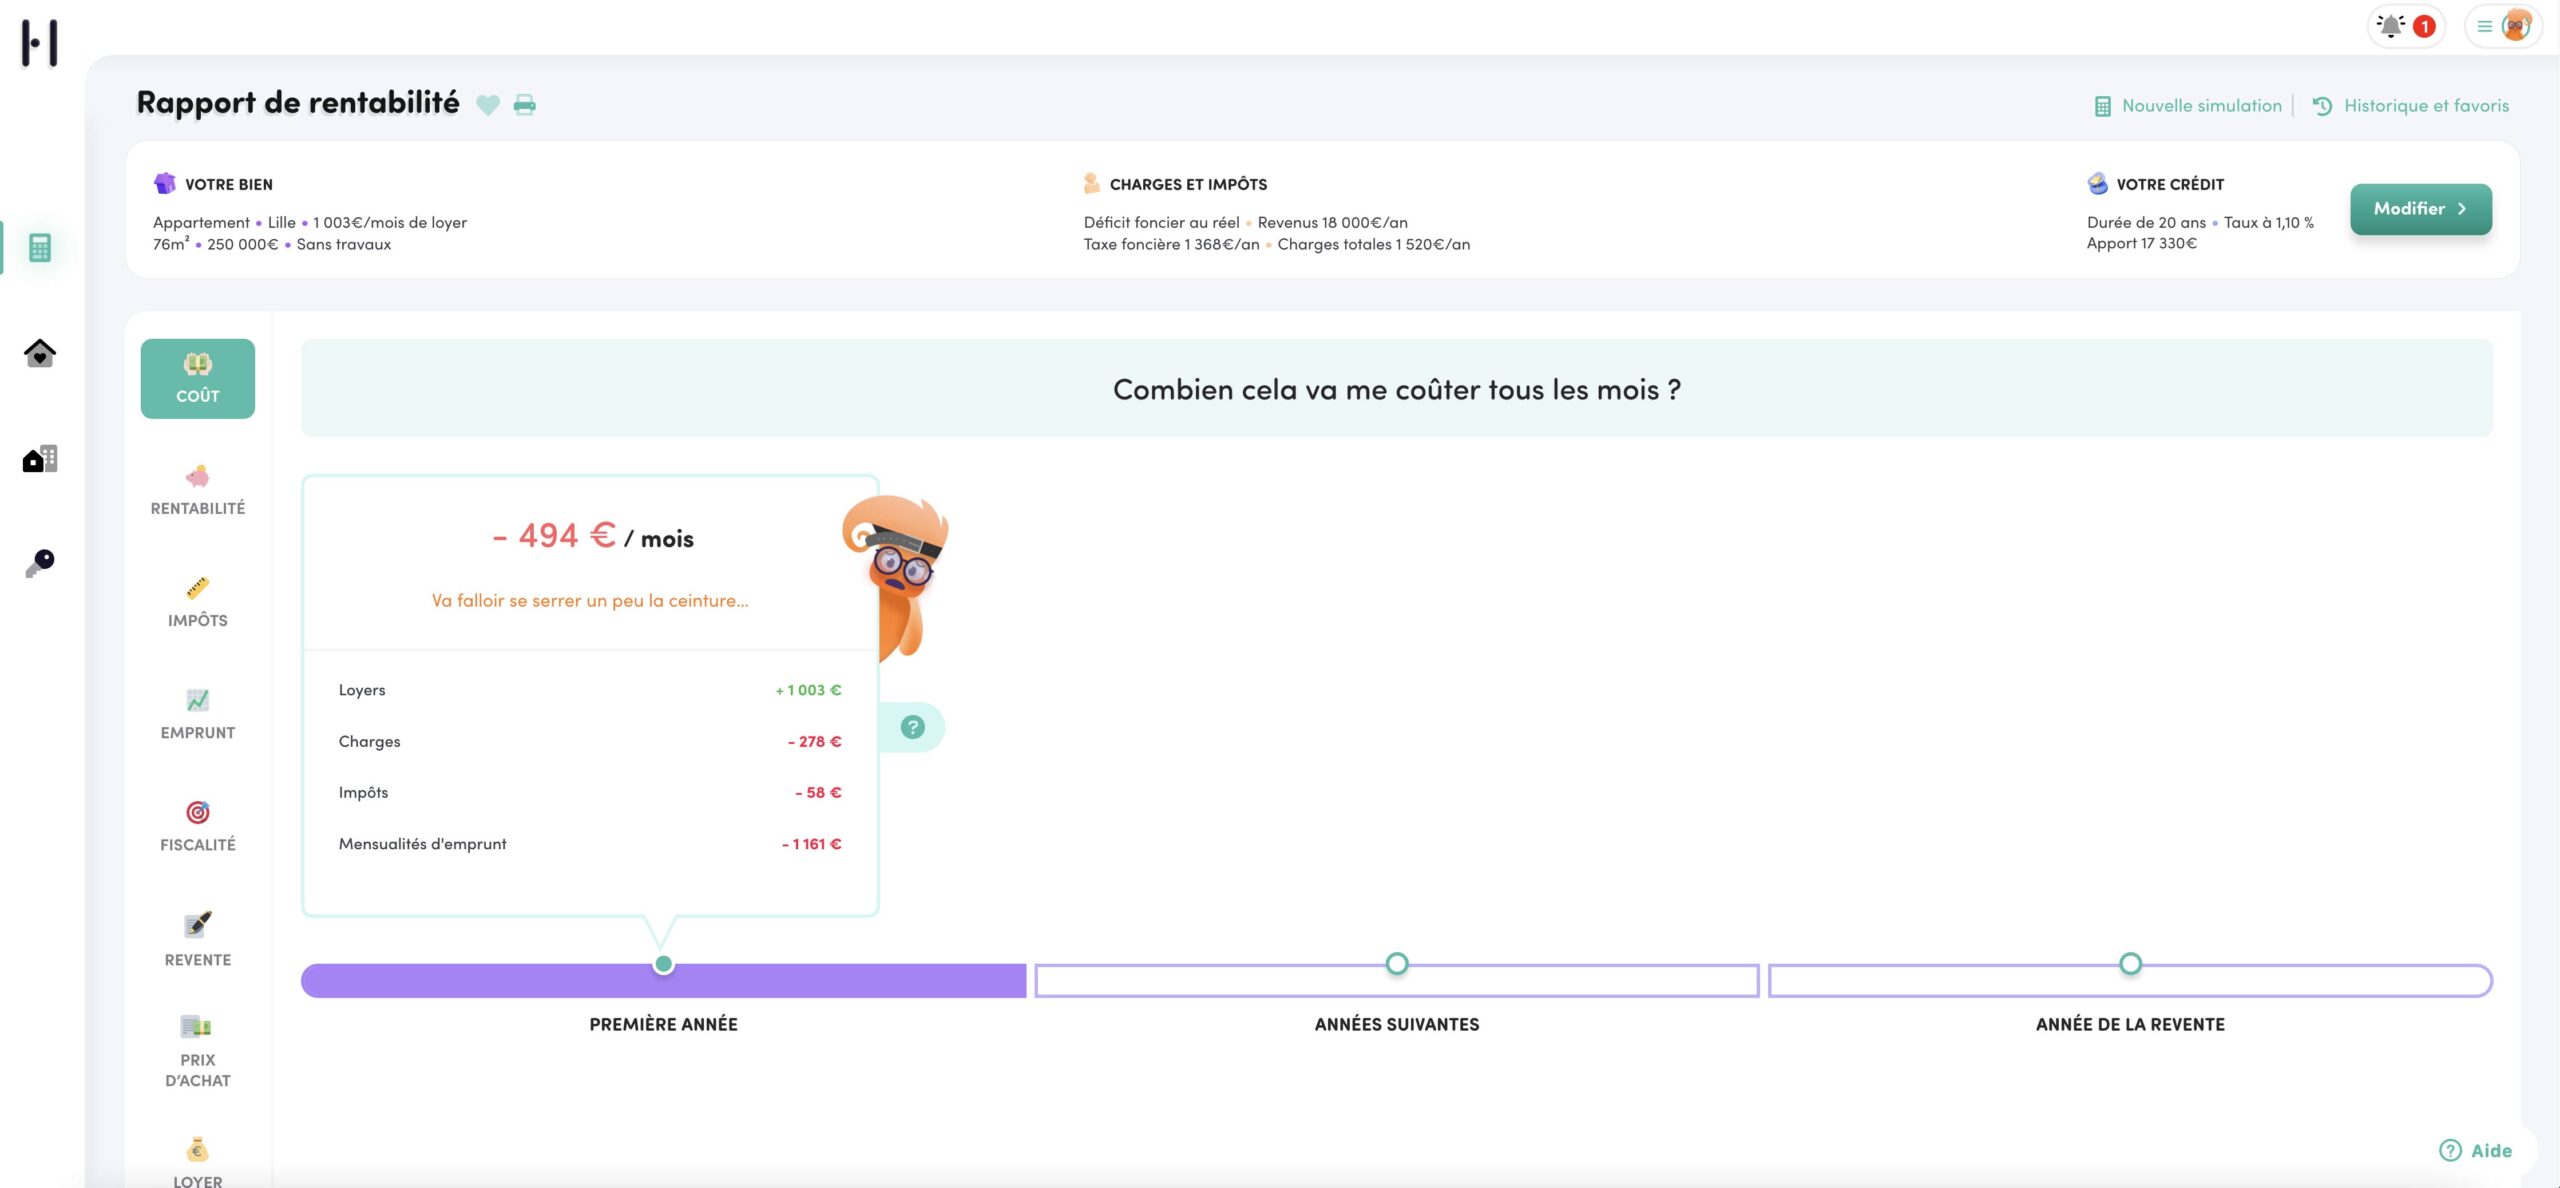Click the Hosman logo at top left

[x=40, y=43]
